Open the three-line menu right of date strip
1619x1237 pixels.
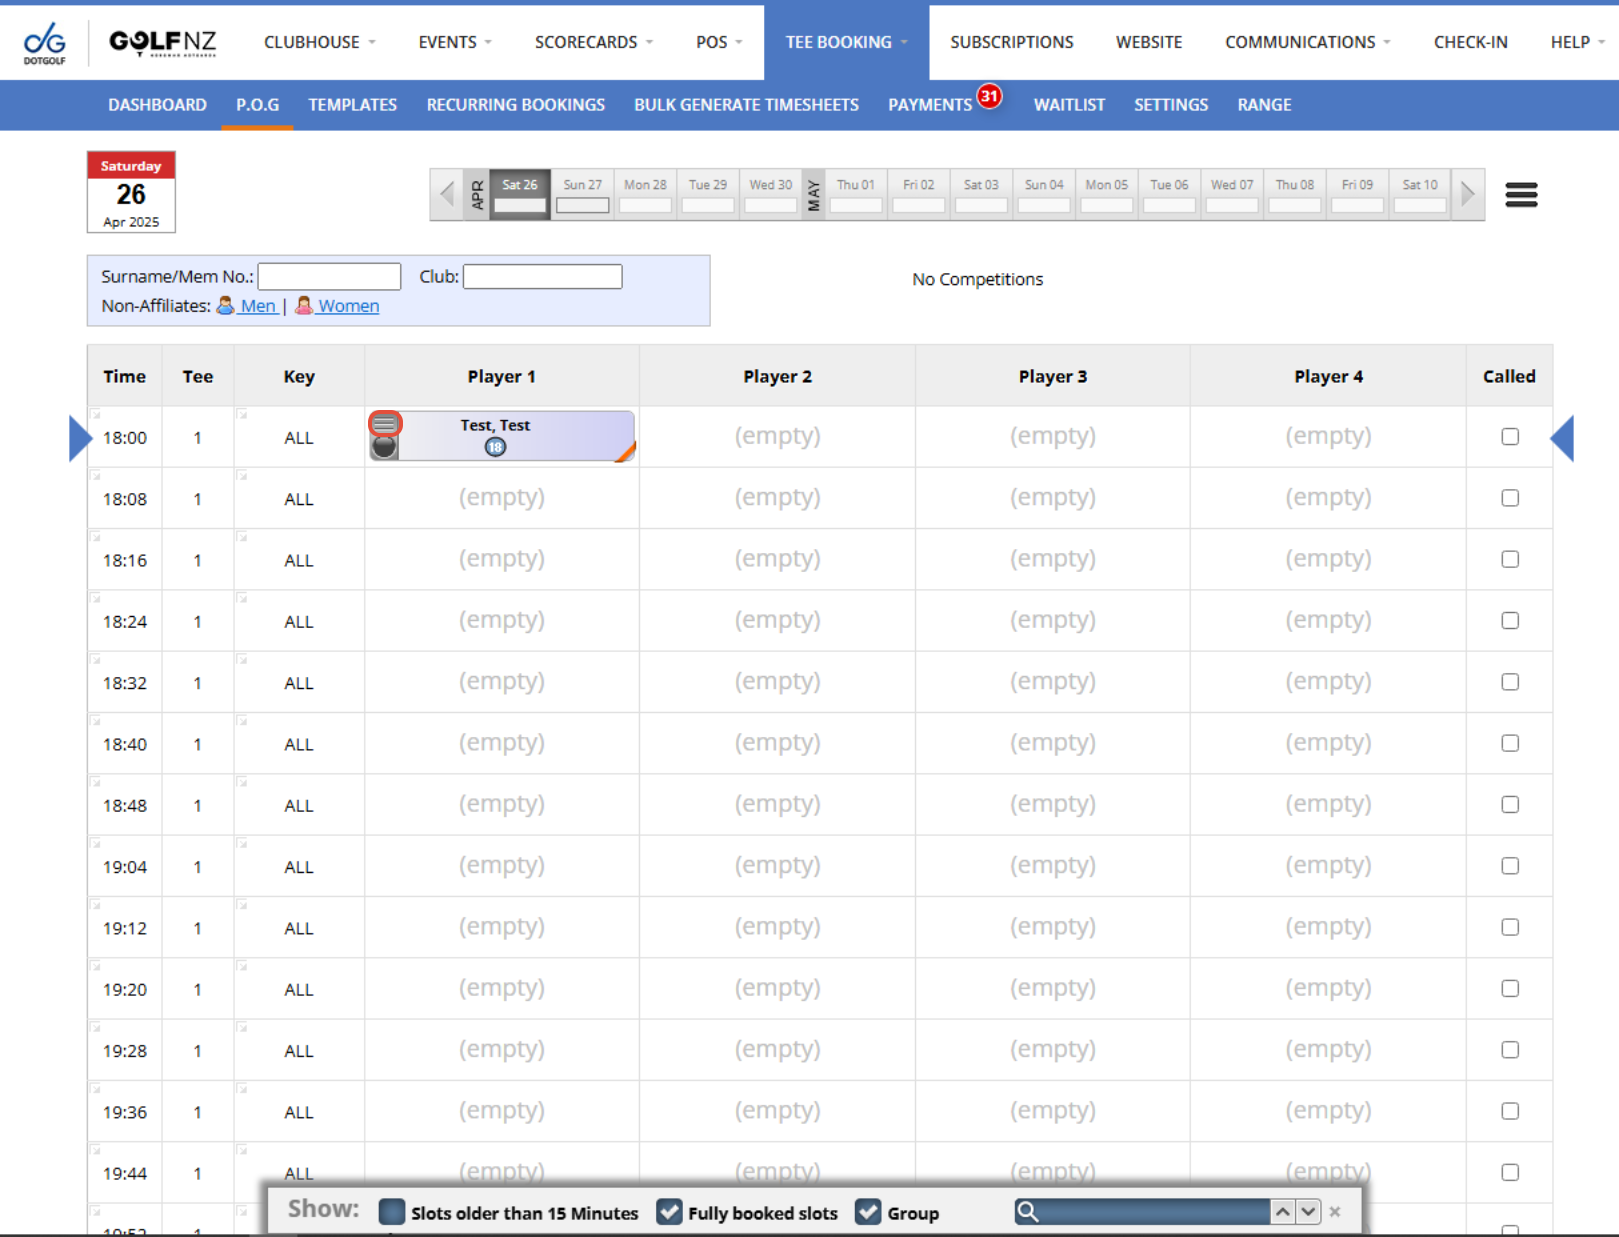[1520, 195]
